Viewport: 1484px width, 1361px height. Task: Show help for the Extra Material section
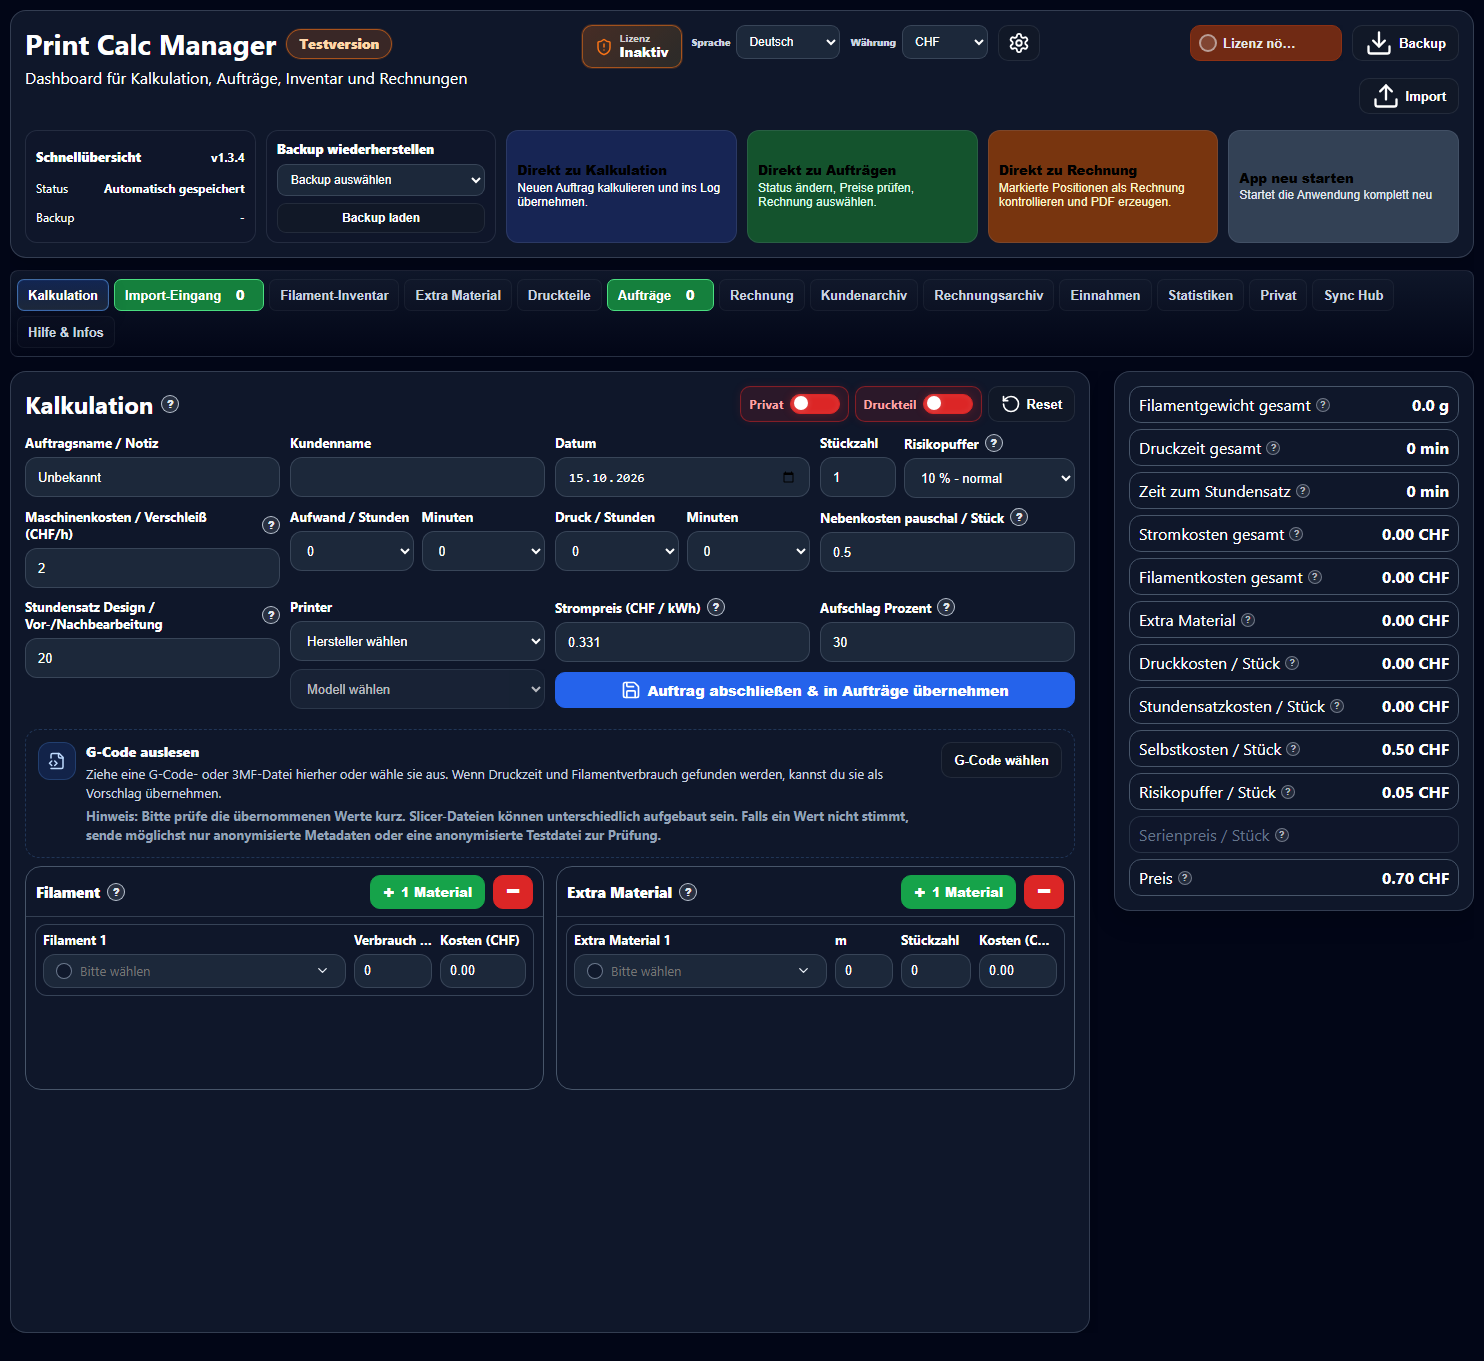pos(688,892)
